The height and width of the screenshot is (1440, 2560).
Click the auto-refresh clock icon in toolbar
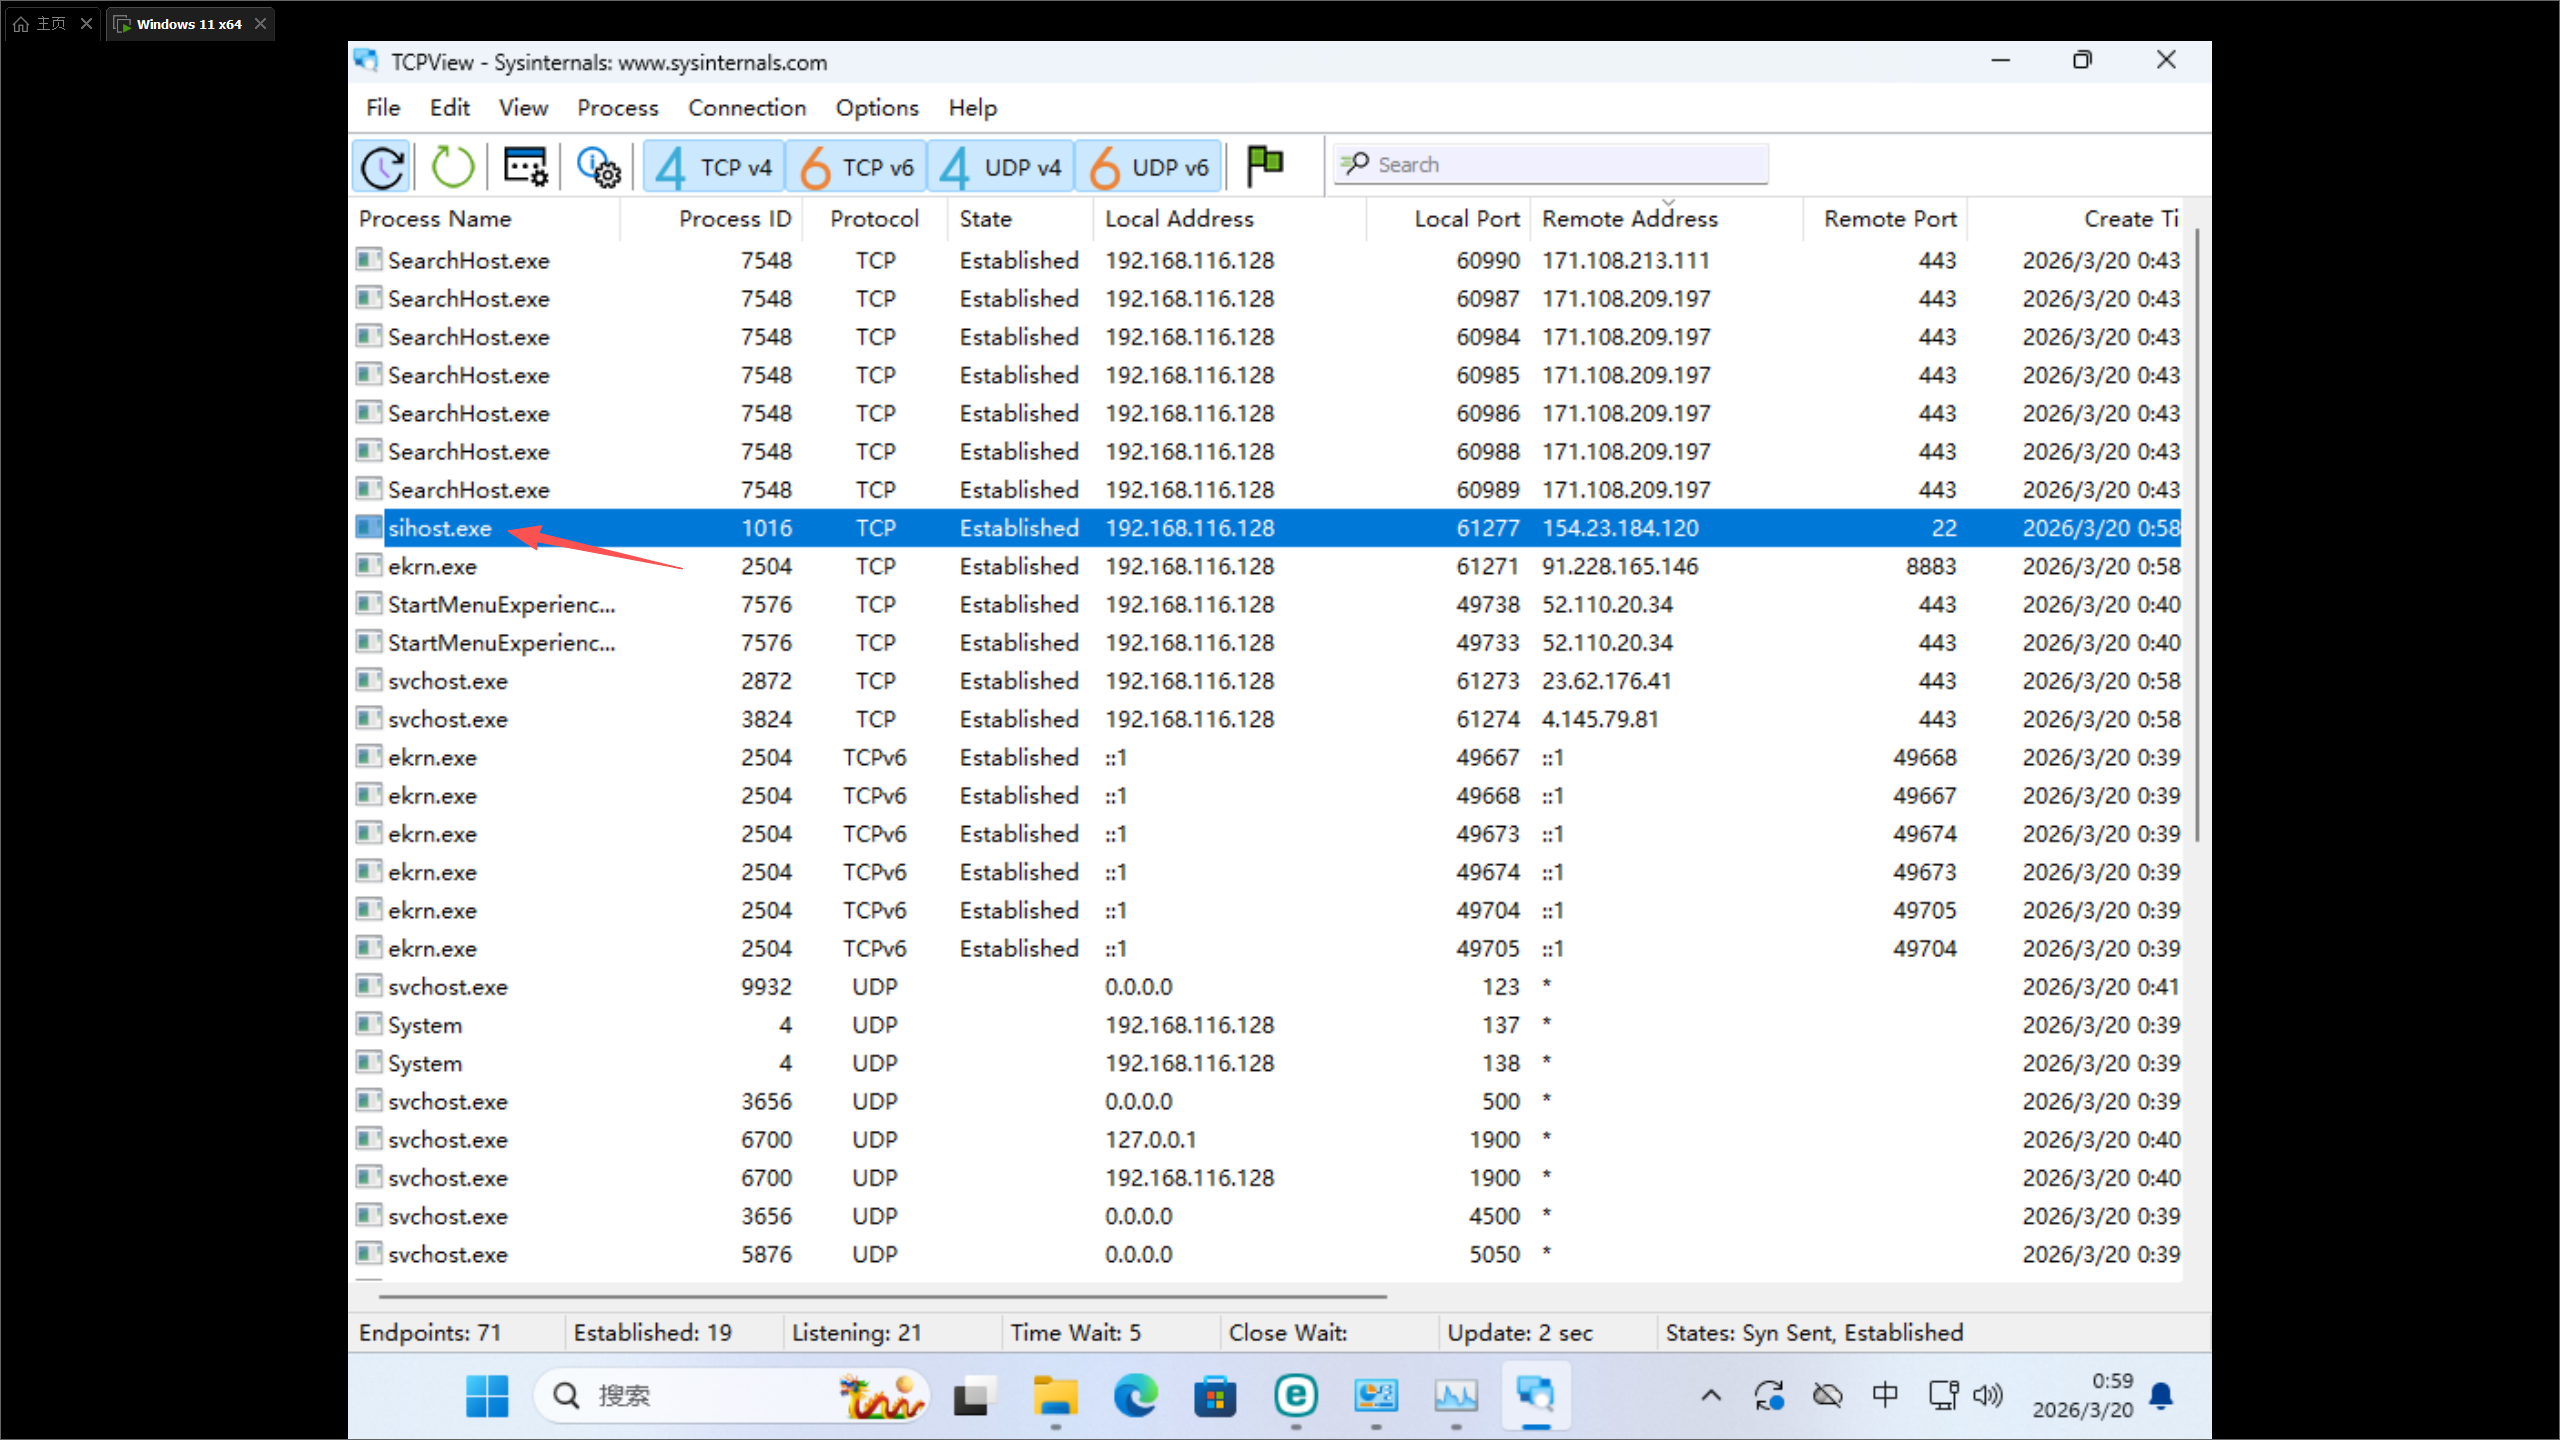pos(382,166)
